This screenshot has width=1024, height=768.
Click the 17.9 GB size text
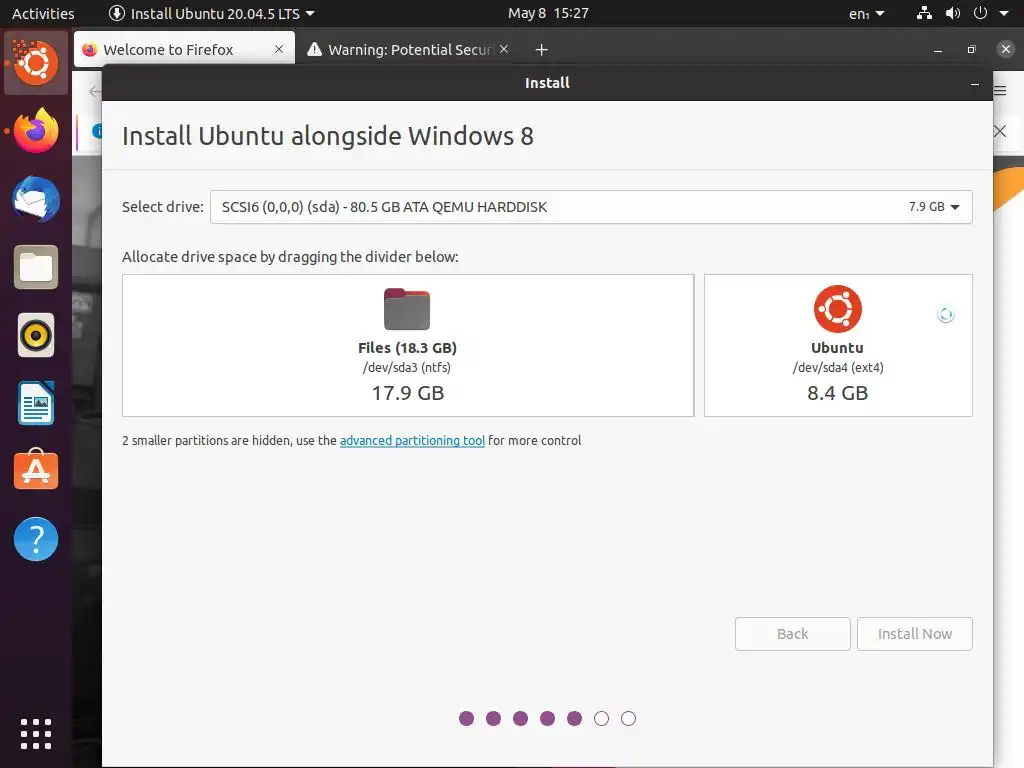click(x=408, y=393)
